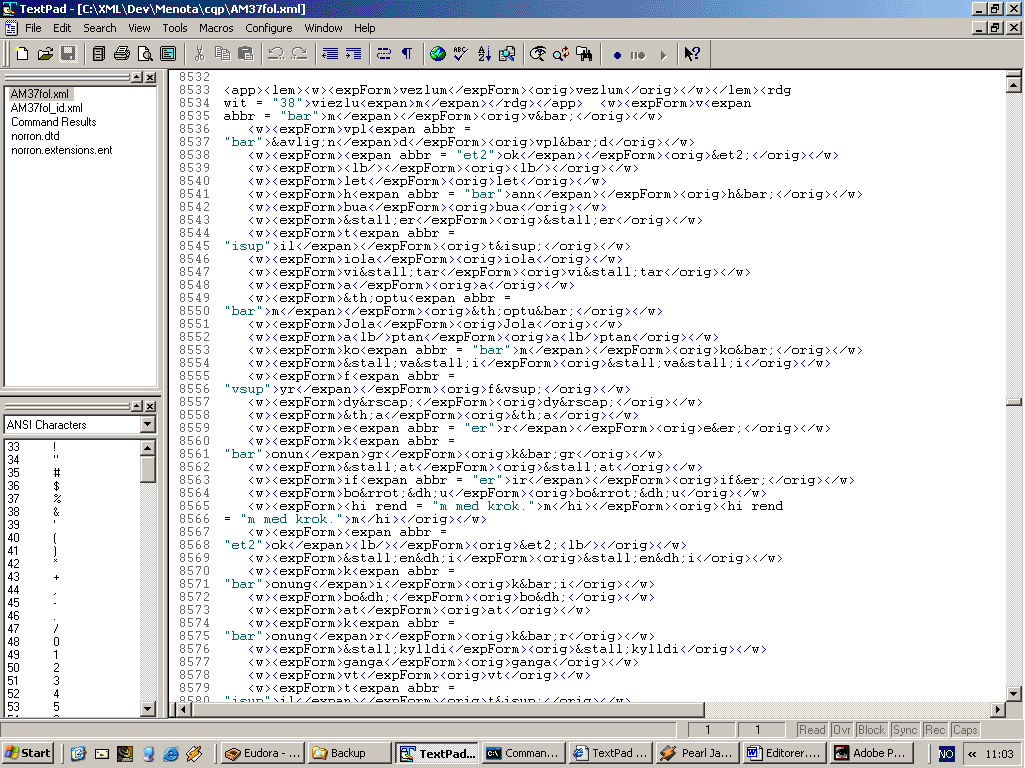Click the New document icon
Viewport: 1025px width, 768px height.
tap(24, 54)
